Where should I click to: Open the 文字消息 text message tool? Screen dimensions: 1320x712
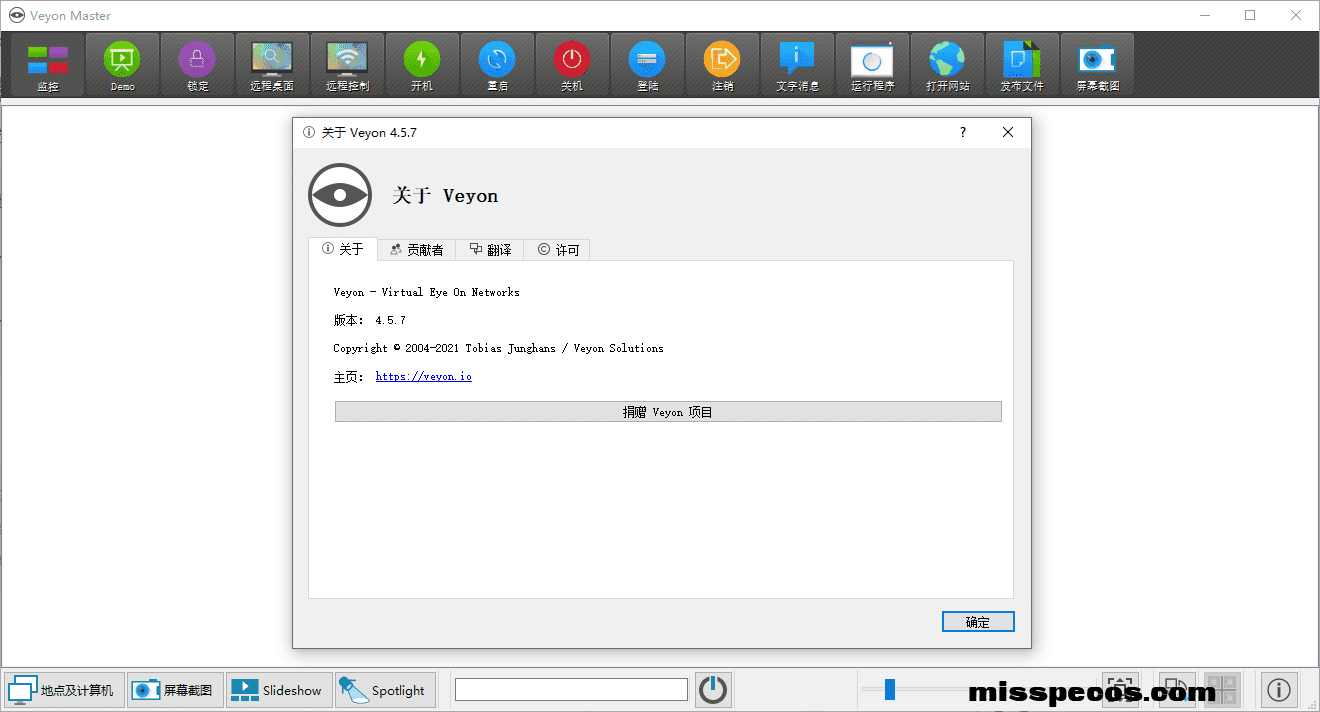coord(797,66)
